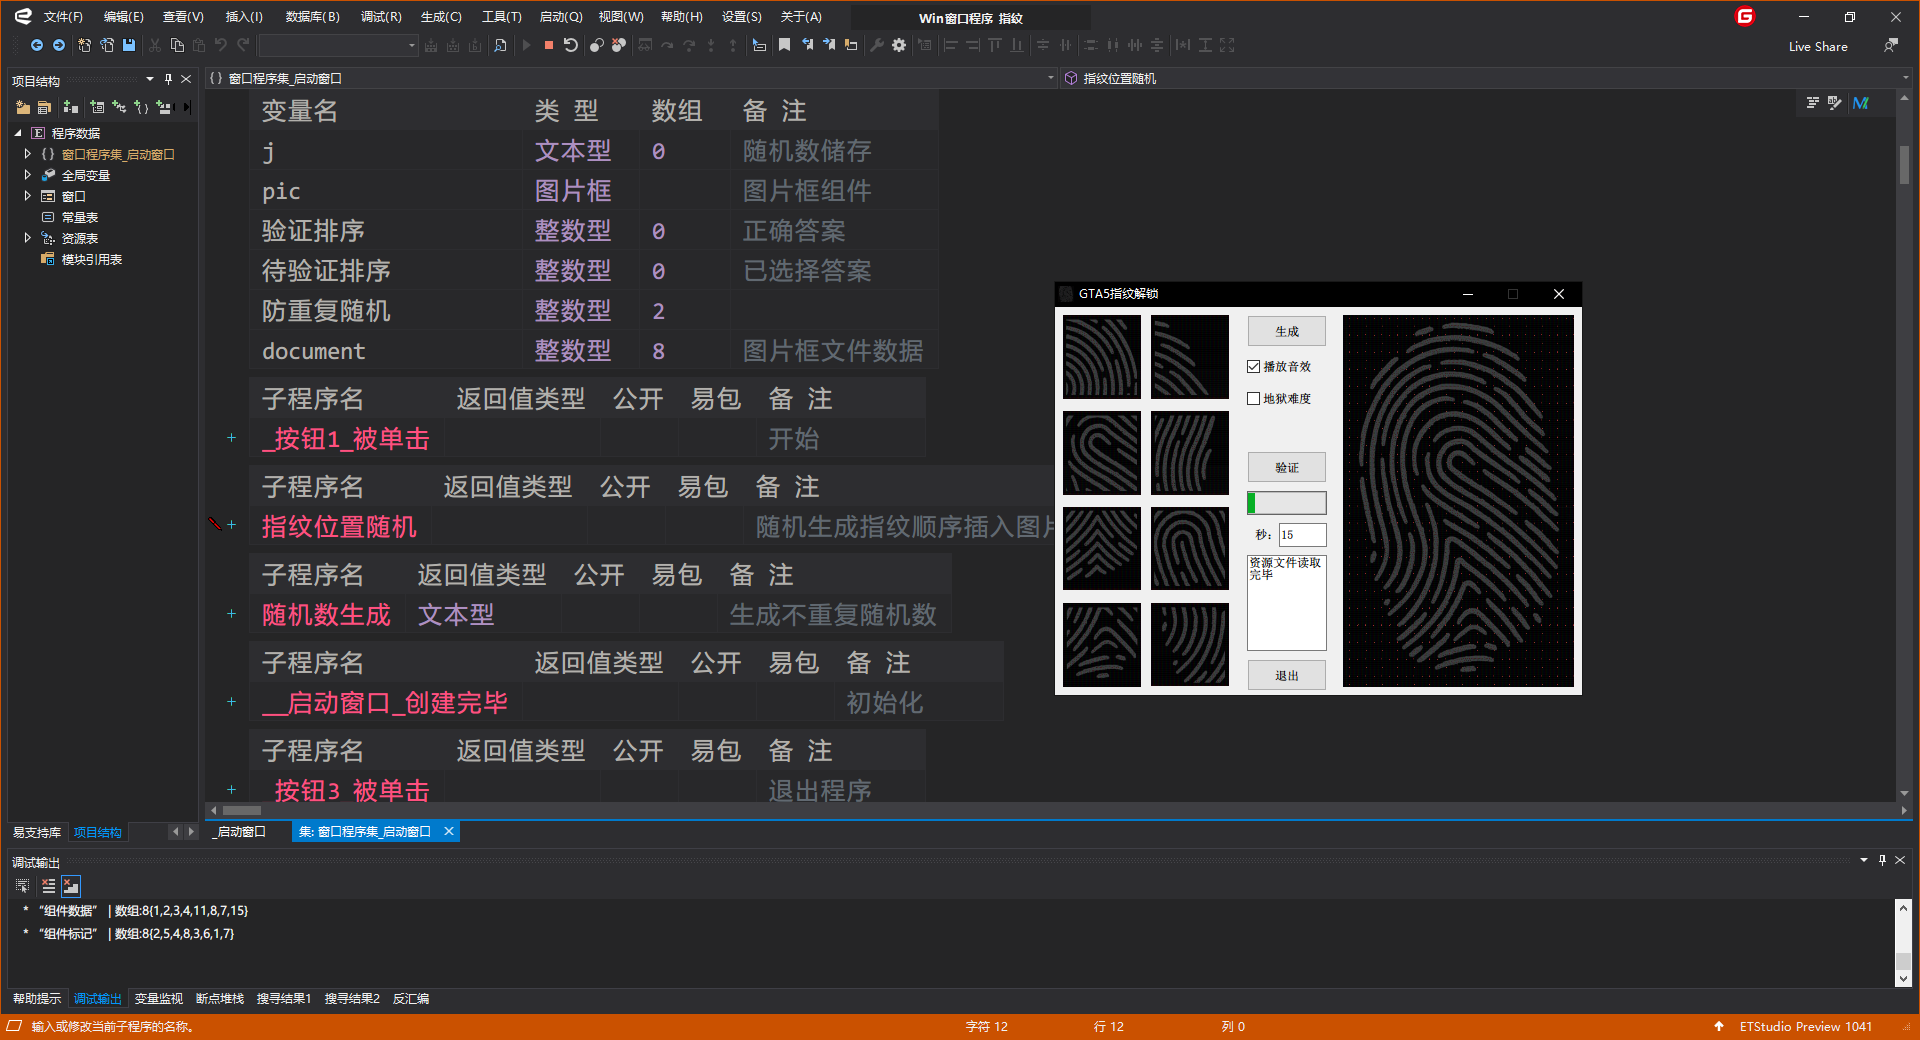
Task: Open the 数据库(B) menu
Action: point(312,17)
